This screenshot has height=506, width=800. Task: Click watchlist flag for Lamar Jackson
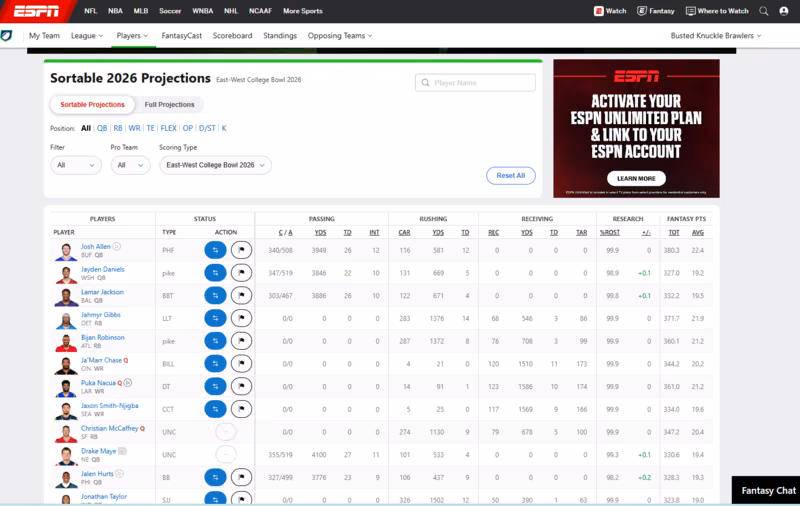241,296
